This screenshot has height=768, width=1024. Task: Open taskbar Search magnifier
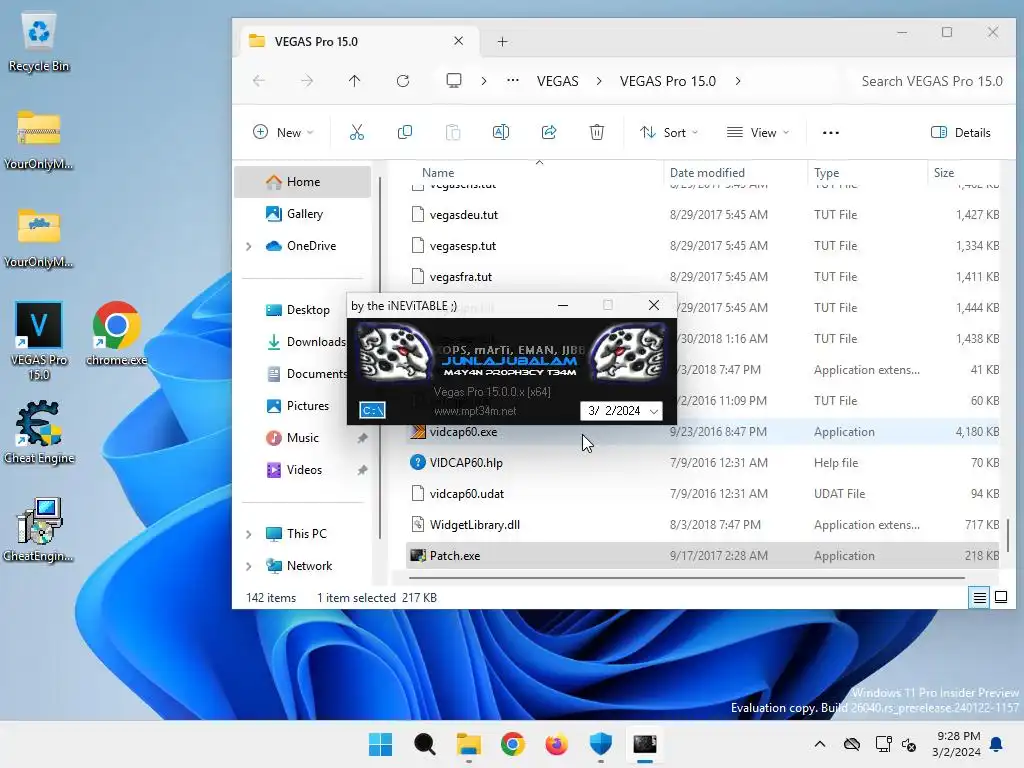tap(424, 744)
